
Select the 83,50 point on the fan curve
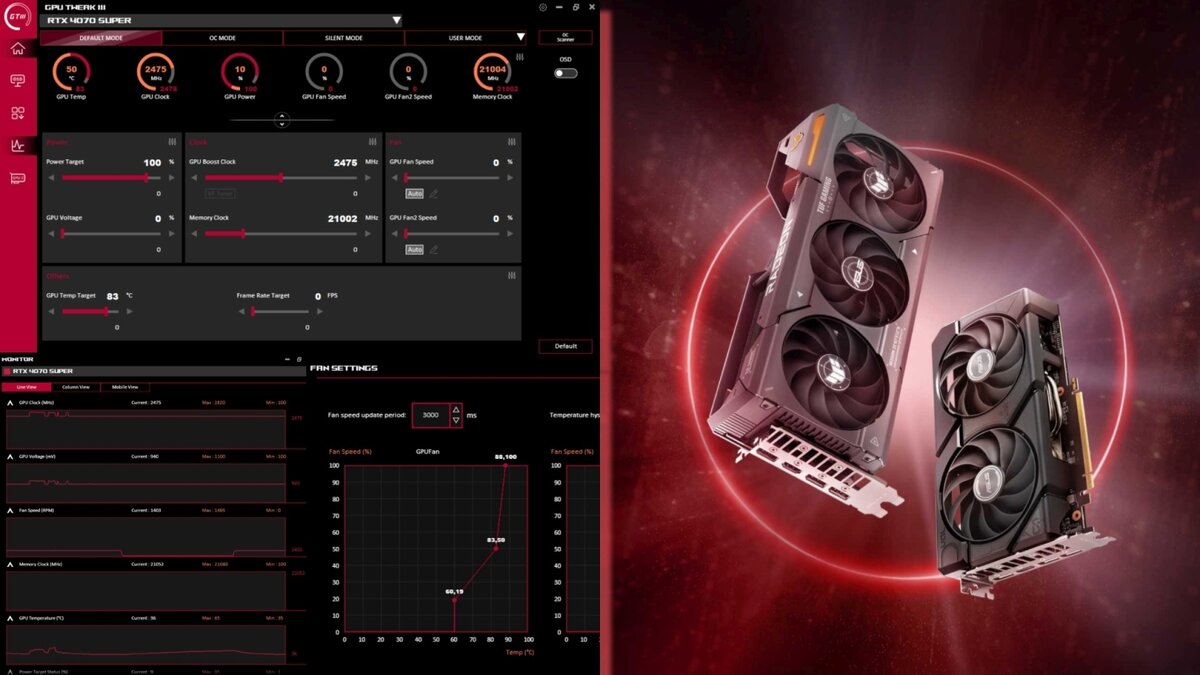pos(496,548)
